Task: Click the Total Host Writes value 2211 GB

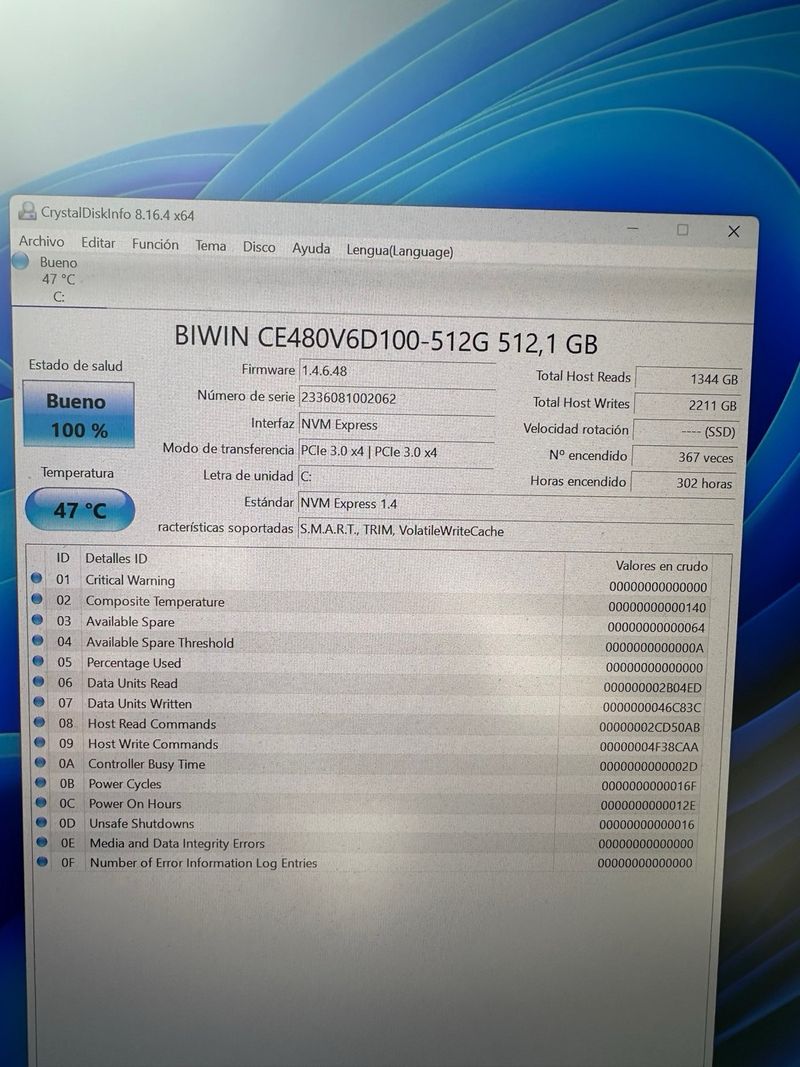Action: pos(686,406)
